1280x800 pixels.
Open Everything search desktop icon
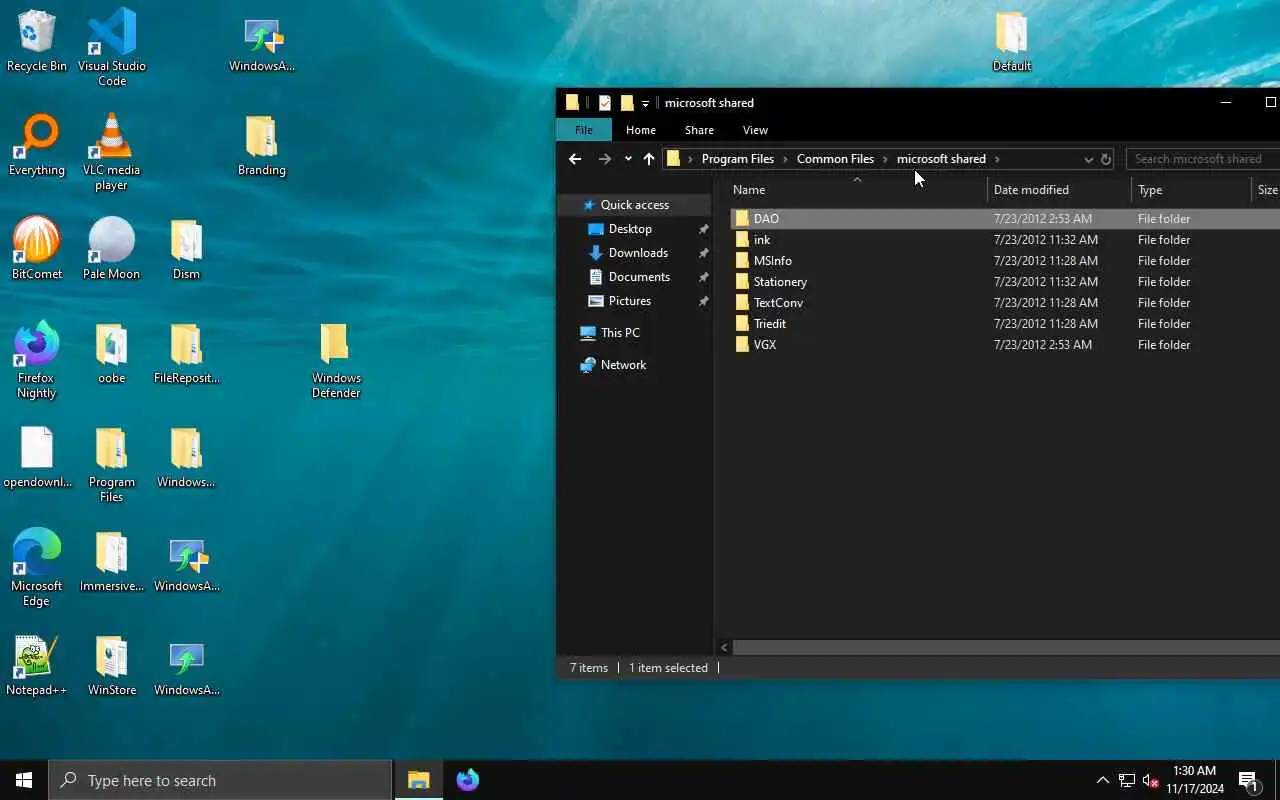tap(37, 145)
